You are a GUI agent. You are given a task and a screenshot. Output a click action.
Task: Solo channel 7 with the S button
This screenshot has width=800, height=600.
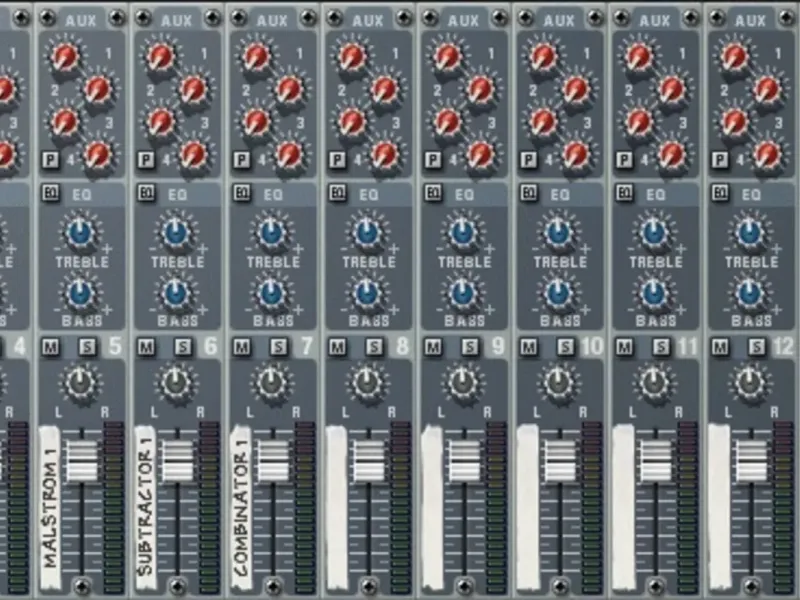tap(279, 347)
